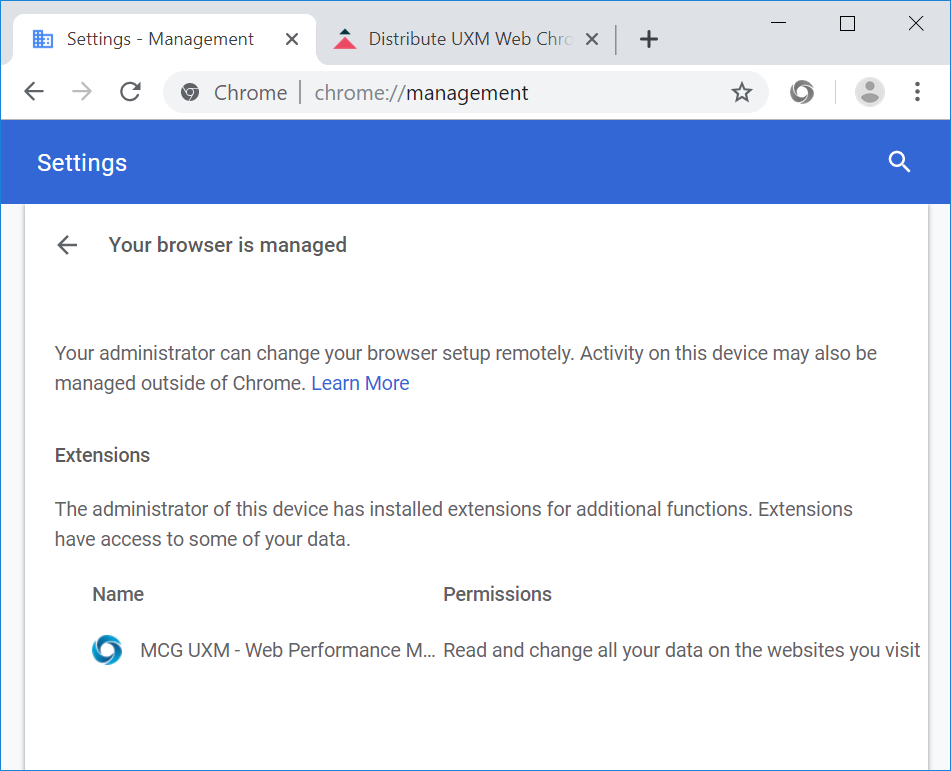Open a new tab
The height and width of the screenshot is (771, 951).
[649, 39]
